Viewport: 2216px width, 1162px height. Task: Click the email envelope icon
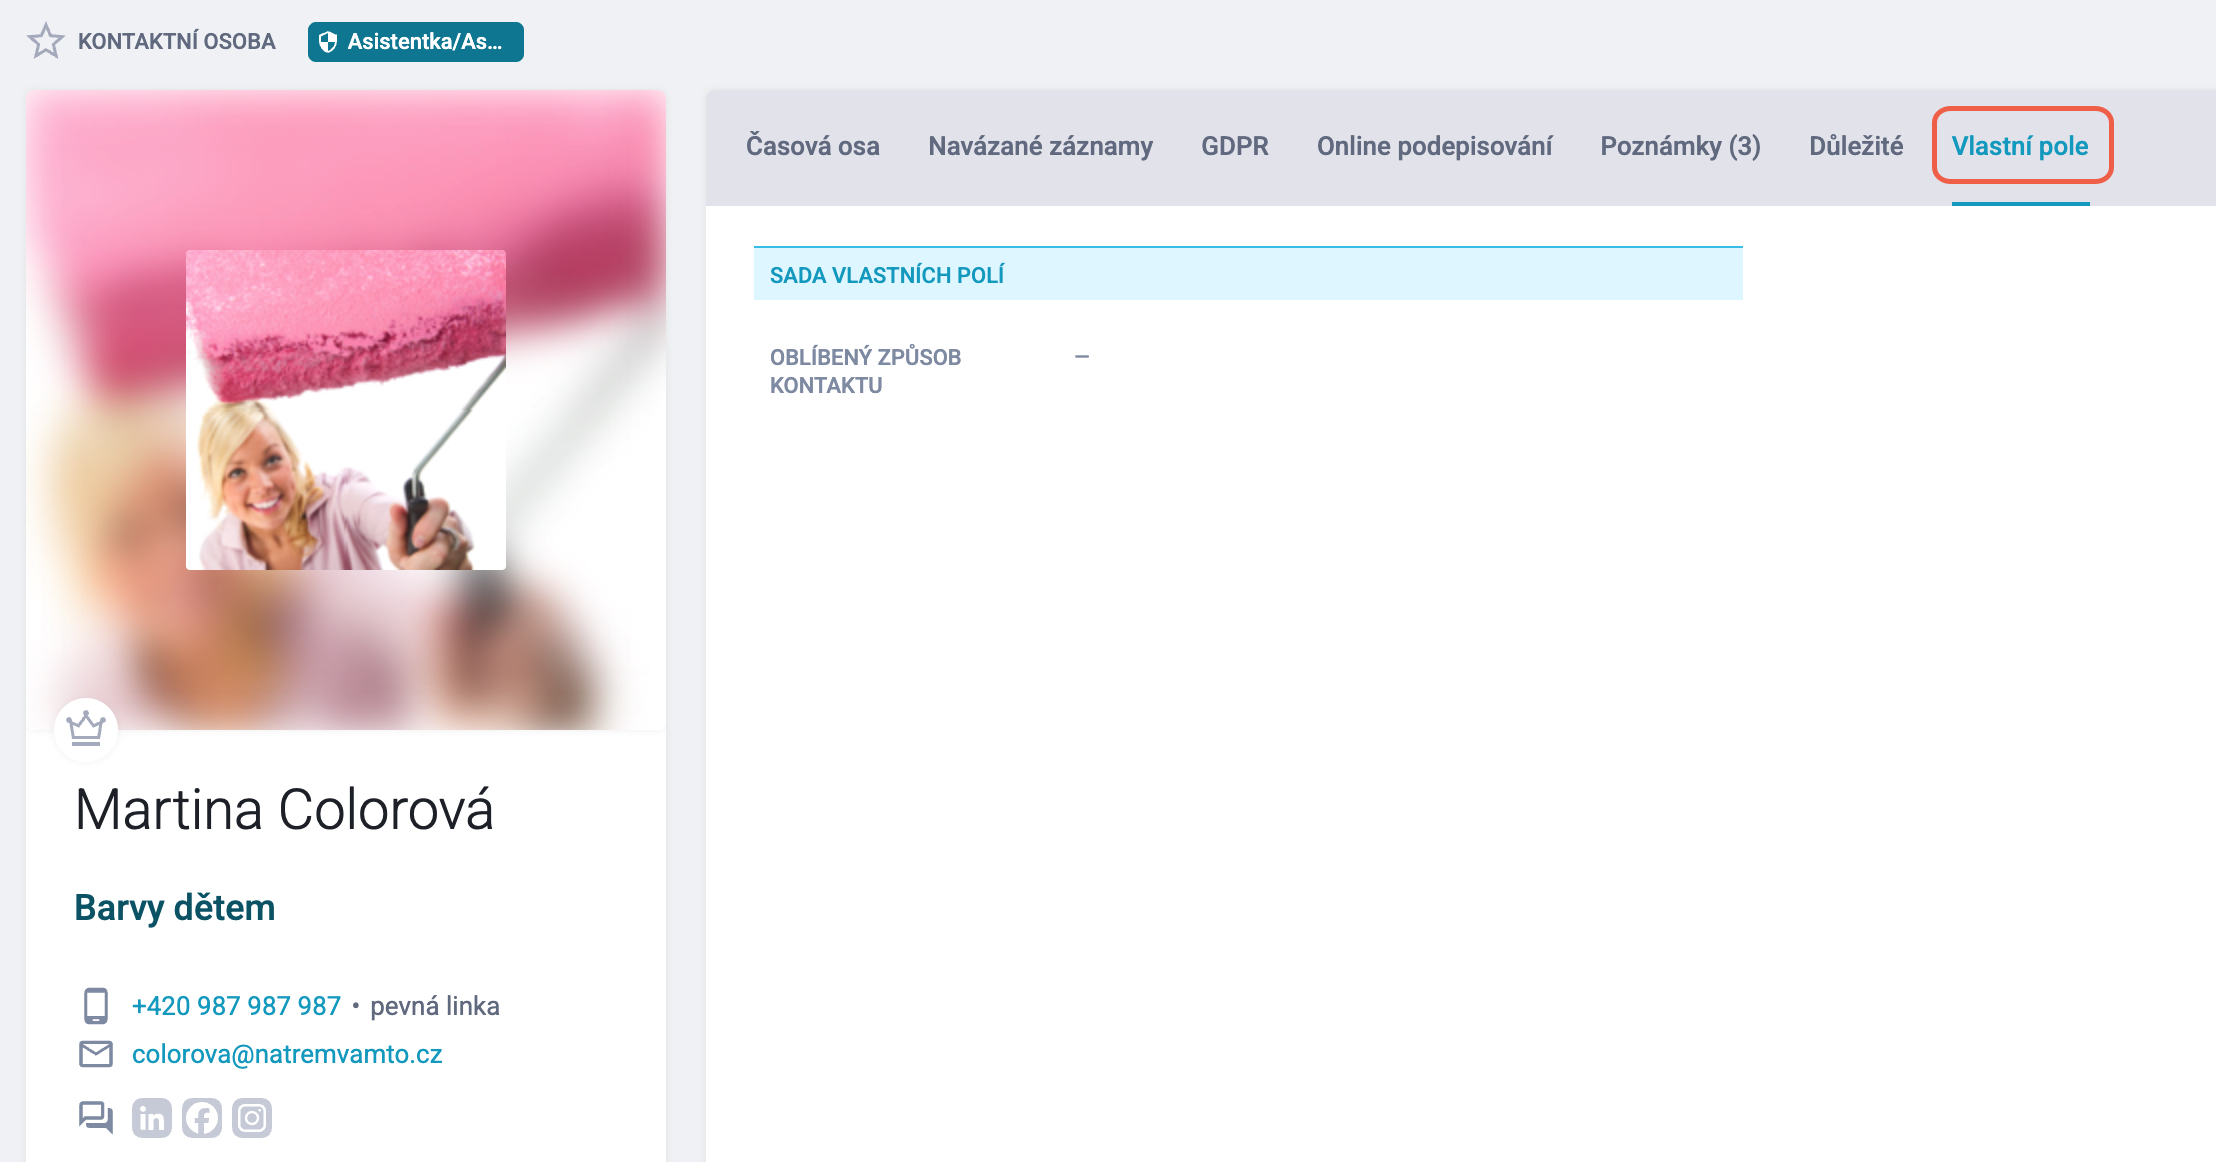(x=96, y=1054)
